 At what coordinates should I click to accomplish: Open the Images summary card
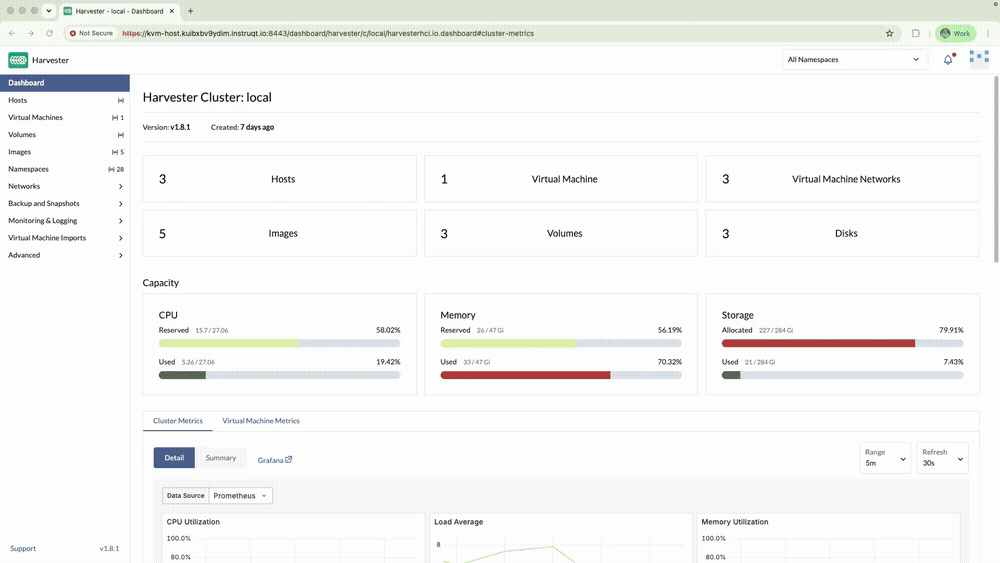pyautogui.click(x=279, y=233)
